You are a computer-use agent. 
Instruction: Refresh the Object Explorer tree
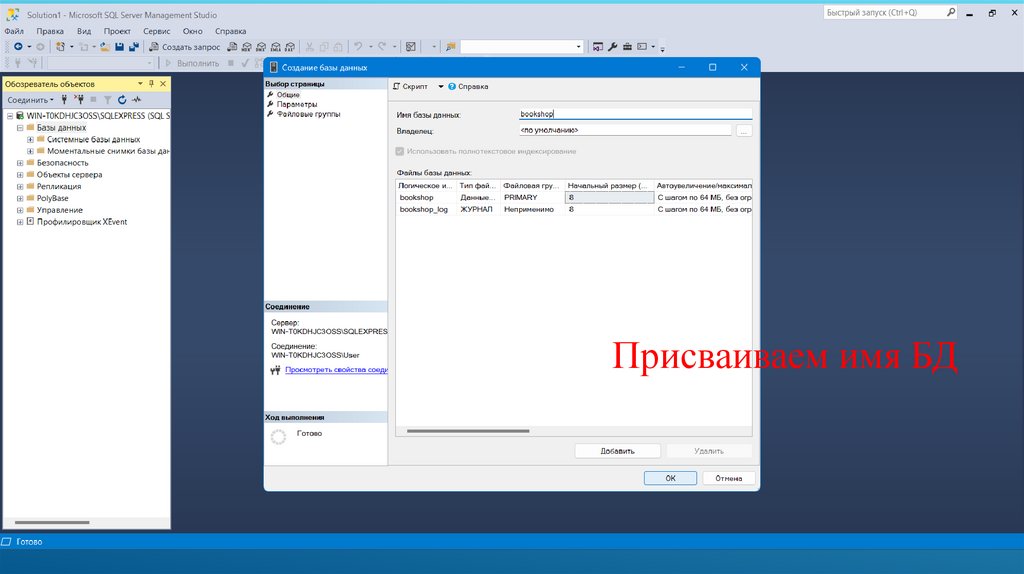(122, 100)
